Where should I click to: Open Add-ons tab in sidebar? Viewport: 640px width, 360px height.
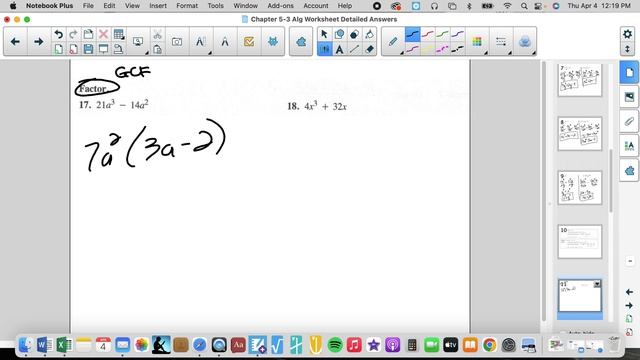coord(629,170)
